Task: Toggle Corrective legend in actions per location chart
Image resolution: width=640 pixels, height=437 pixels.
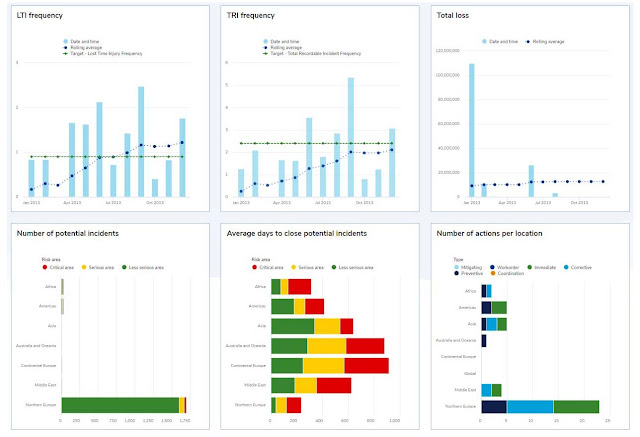Action: click(x=578, y=267)
